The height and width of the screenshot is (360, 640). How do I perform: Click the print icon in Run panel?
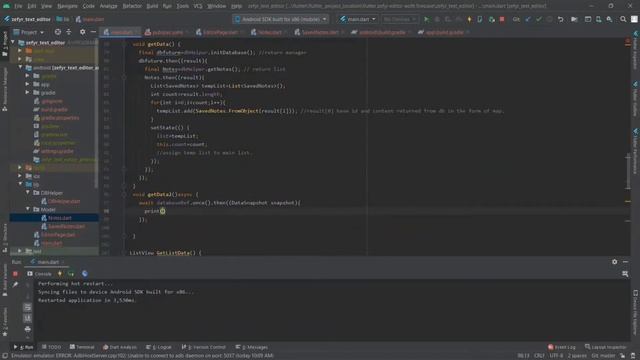click(27, 329)
